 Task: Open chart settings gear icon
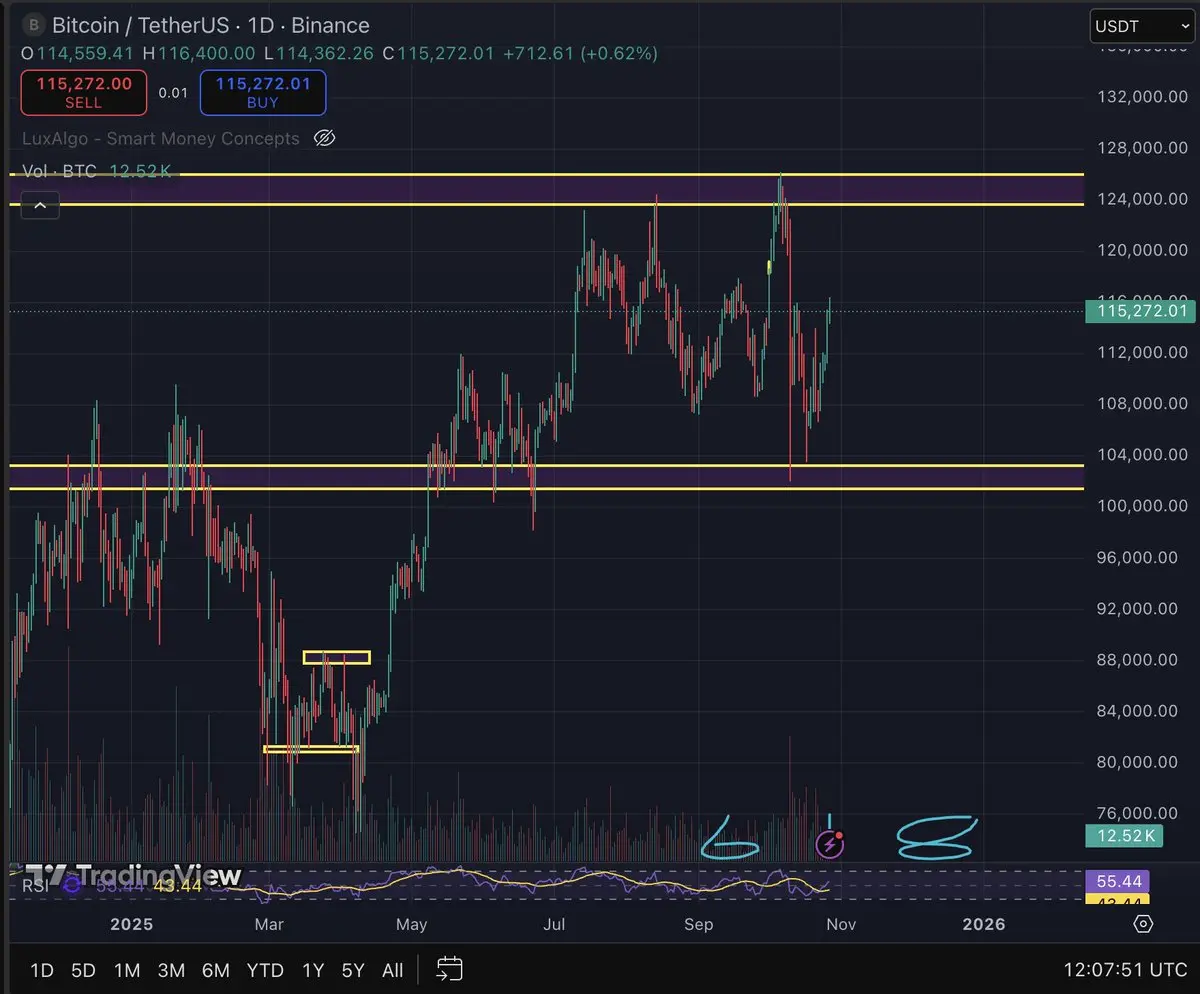1145,923
